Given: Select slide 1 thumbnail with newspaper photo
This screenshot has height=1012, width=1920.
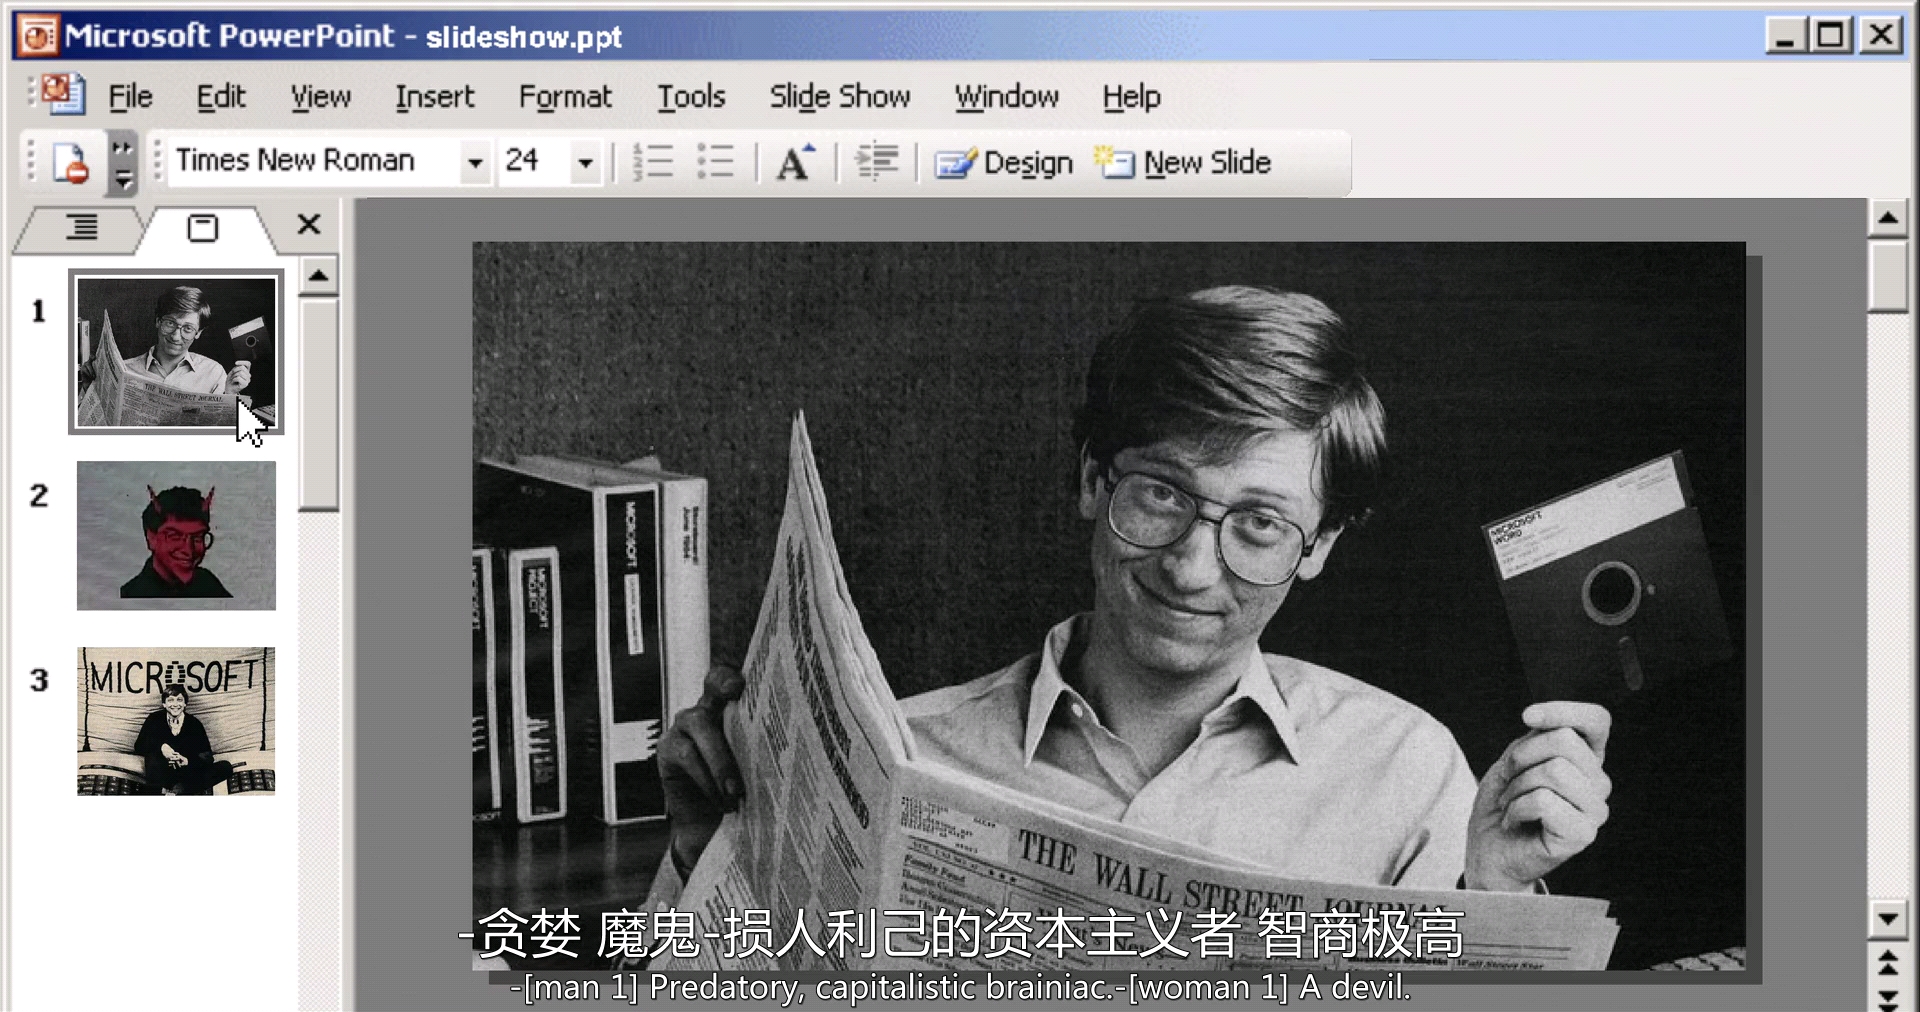Looking at the screenshot, I should click(x=176, y=351).
